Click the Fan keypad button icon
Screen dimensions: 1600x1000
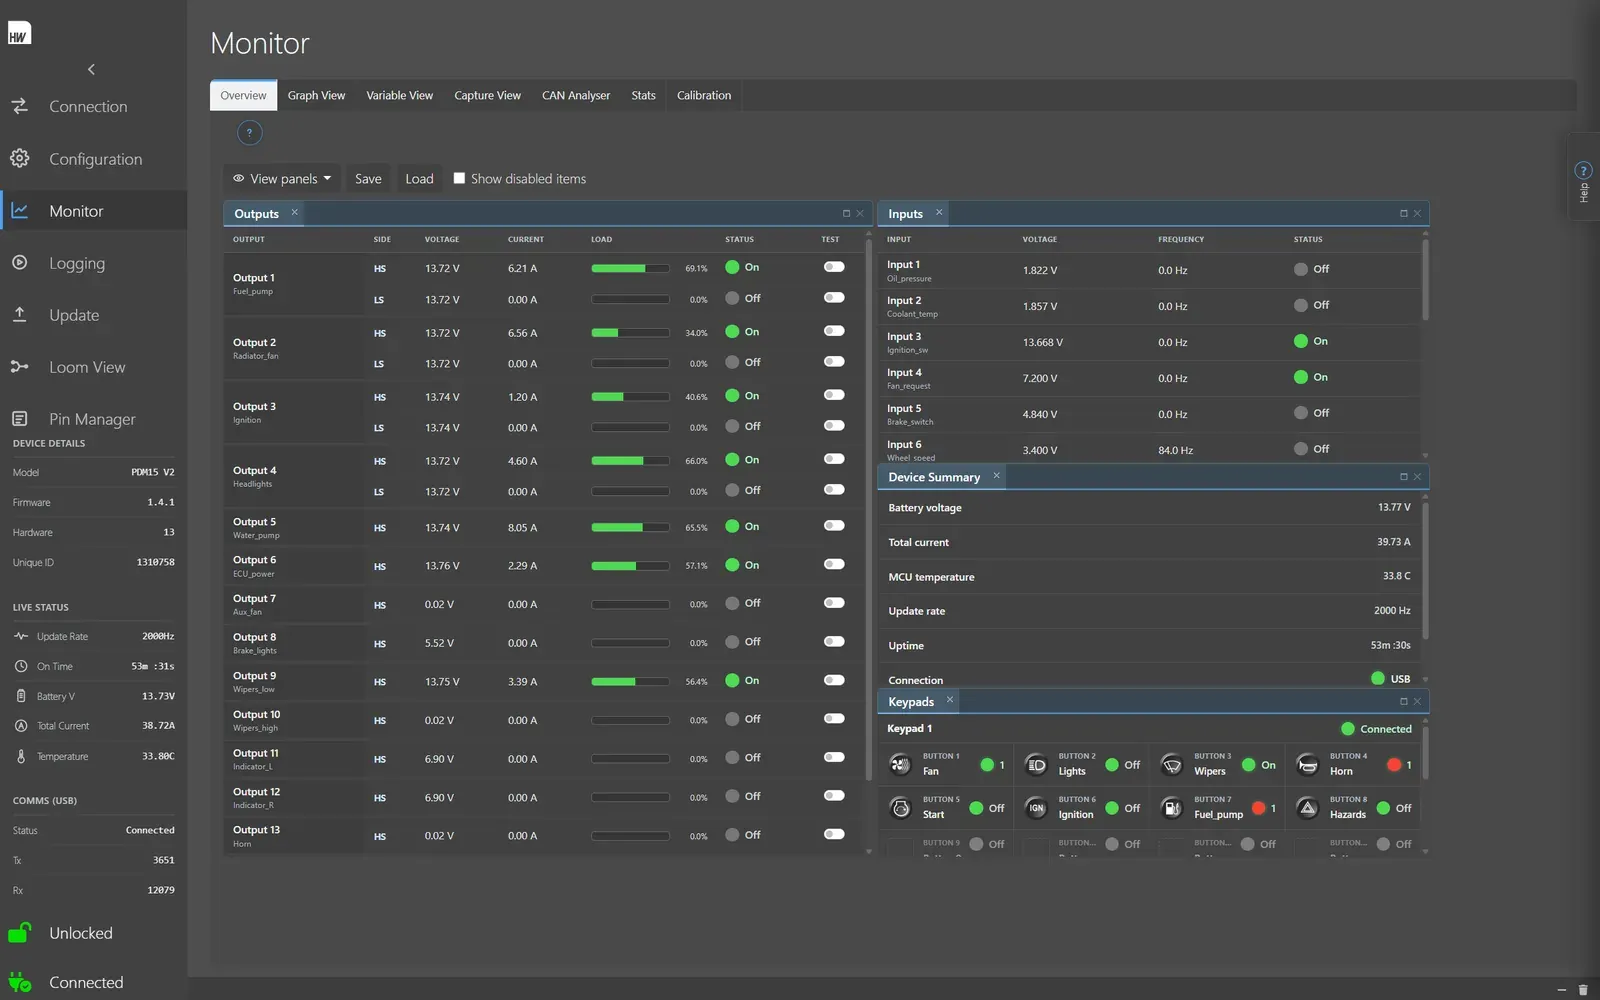900,765
